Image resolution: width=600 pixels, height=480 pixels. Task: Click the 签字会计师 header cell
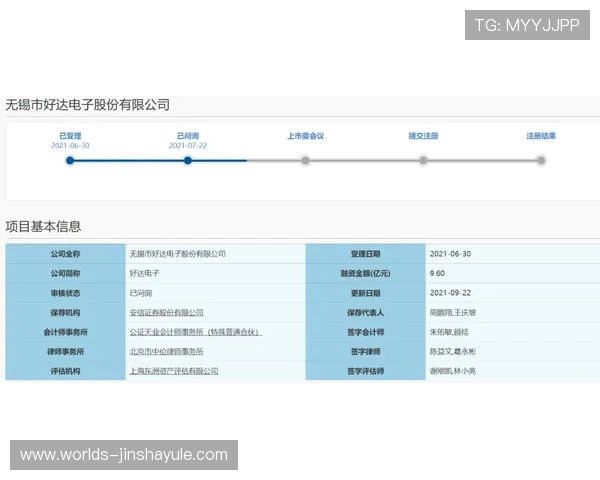(365, 332)
